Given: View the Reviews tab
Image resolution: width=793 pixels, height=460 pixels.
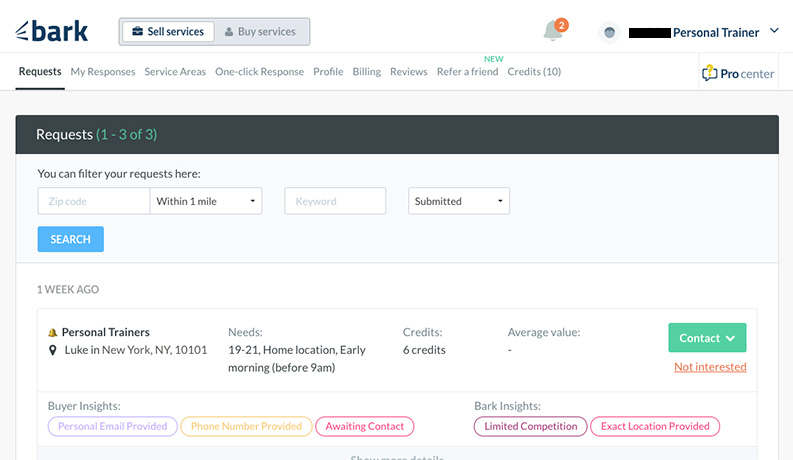Looking at the screenshot, I should pyautogui.click(x=409, y=72).
